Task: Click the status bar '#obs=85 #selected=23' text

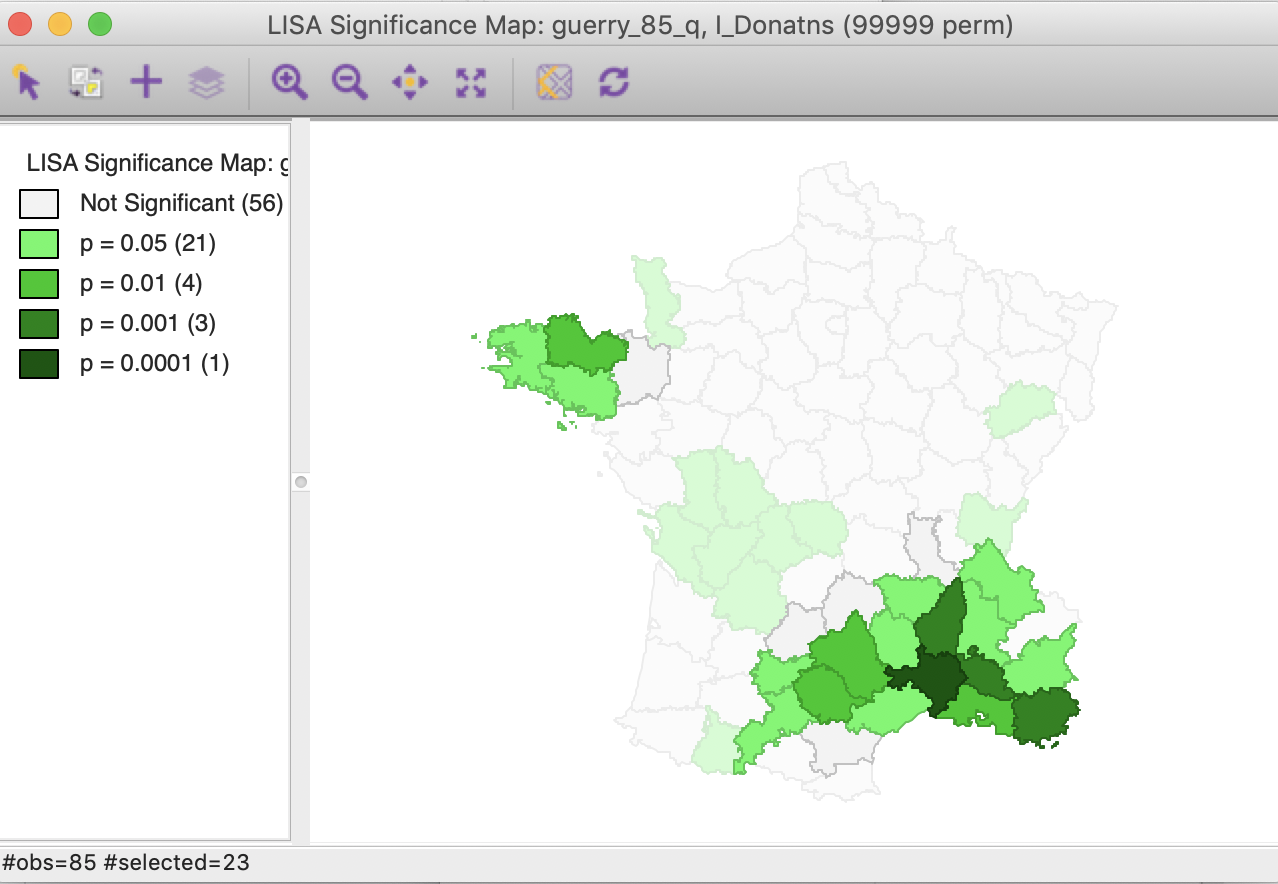Action: tap(127, 862)
